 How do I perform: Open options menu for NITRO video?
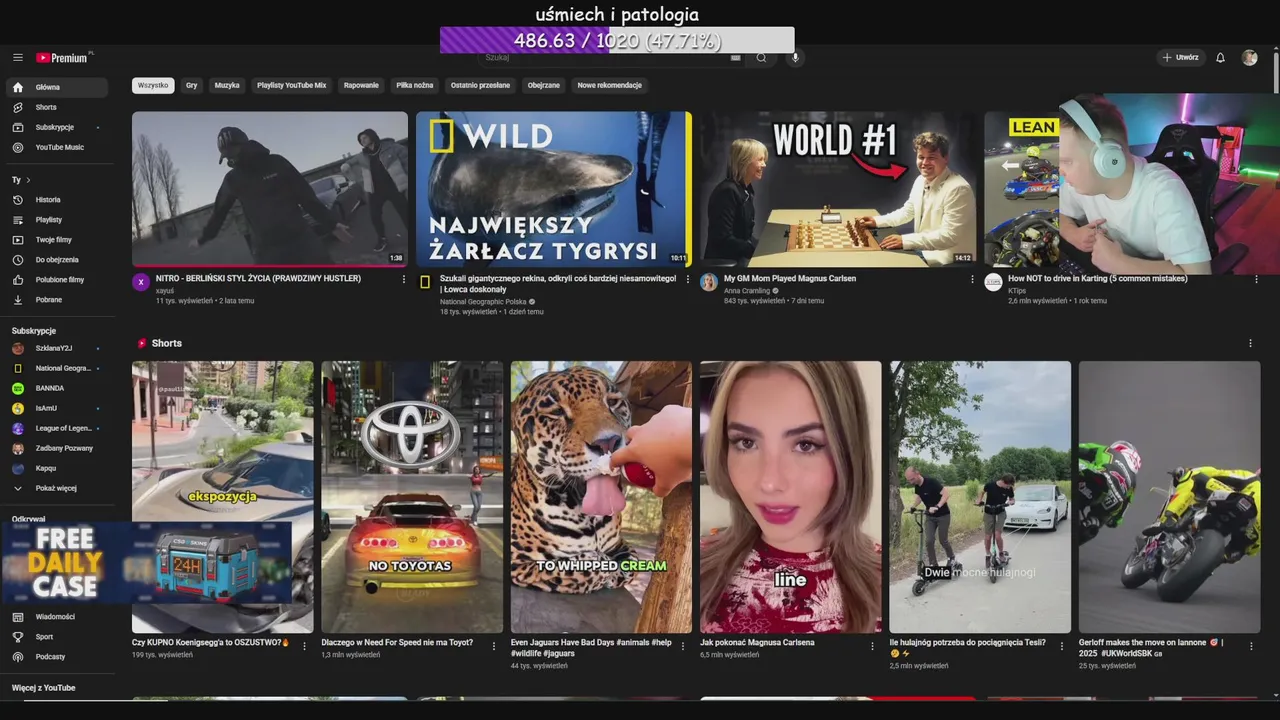pyautogui.click(x=404, y=280)
